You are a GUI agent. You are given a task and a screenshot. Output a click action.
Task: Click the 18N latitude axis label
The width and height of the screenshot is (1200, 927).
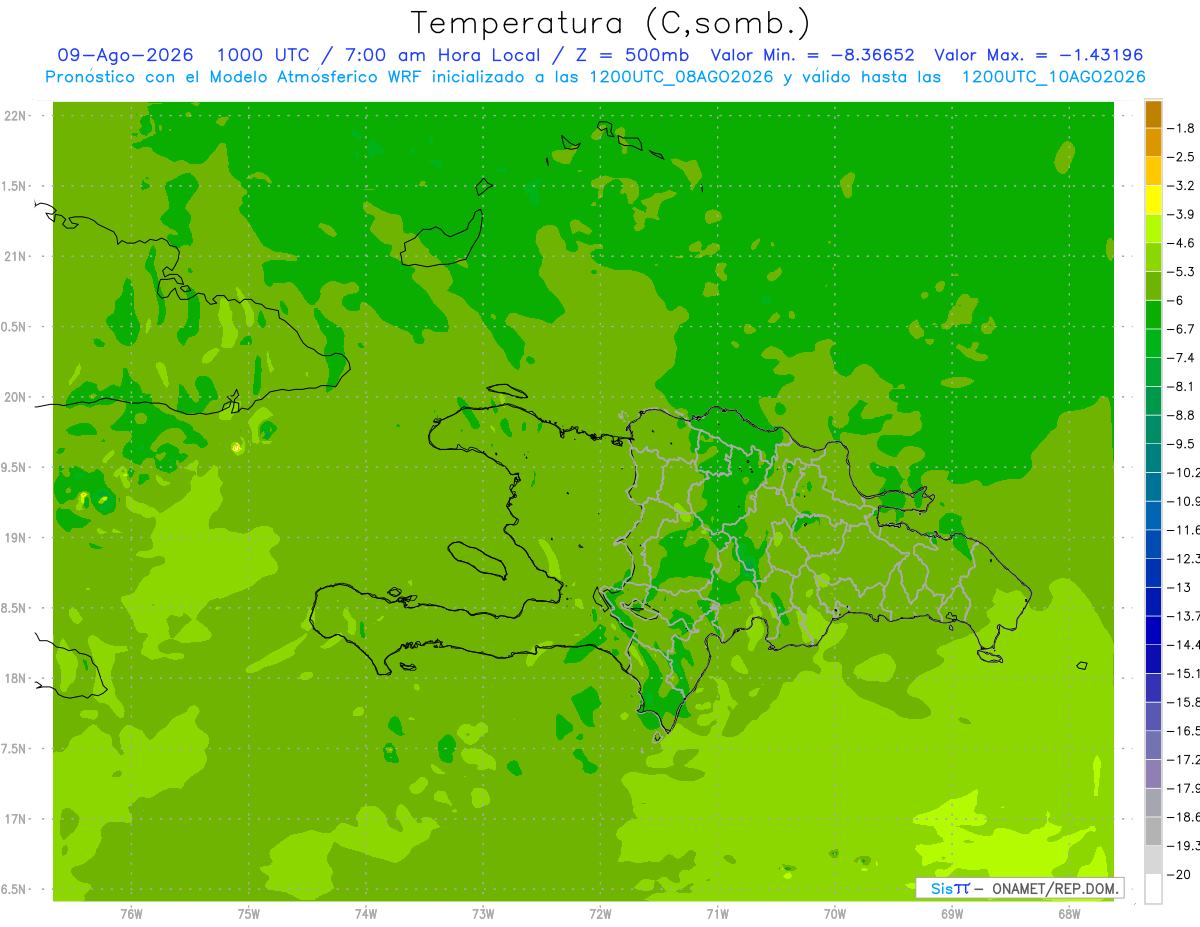[x=17, y=678]
